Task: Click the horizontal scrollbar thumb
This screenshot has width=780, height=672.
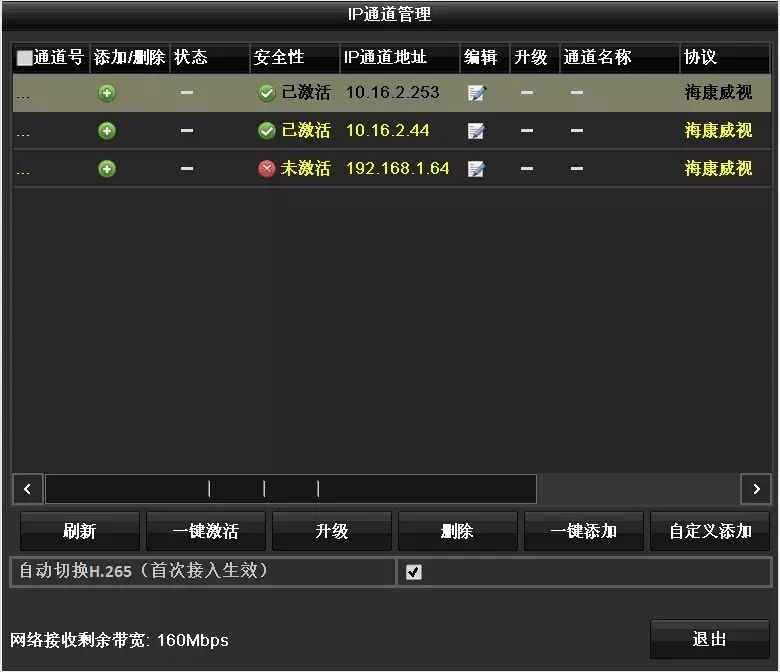Action: [x=291, y=489]
